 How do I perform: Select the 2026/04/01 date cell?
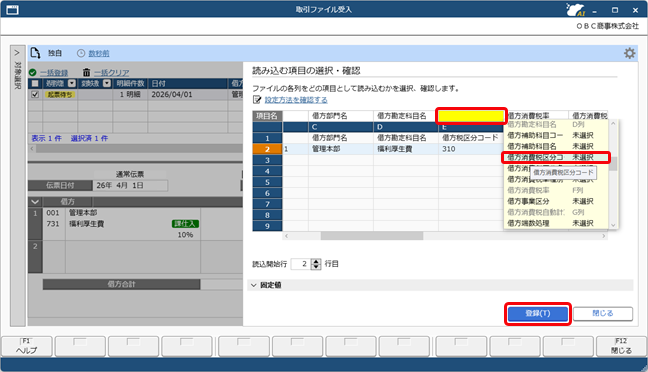[x=188, y=94]
